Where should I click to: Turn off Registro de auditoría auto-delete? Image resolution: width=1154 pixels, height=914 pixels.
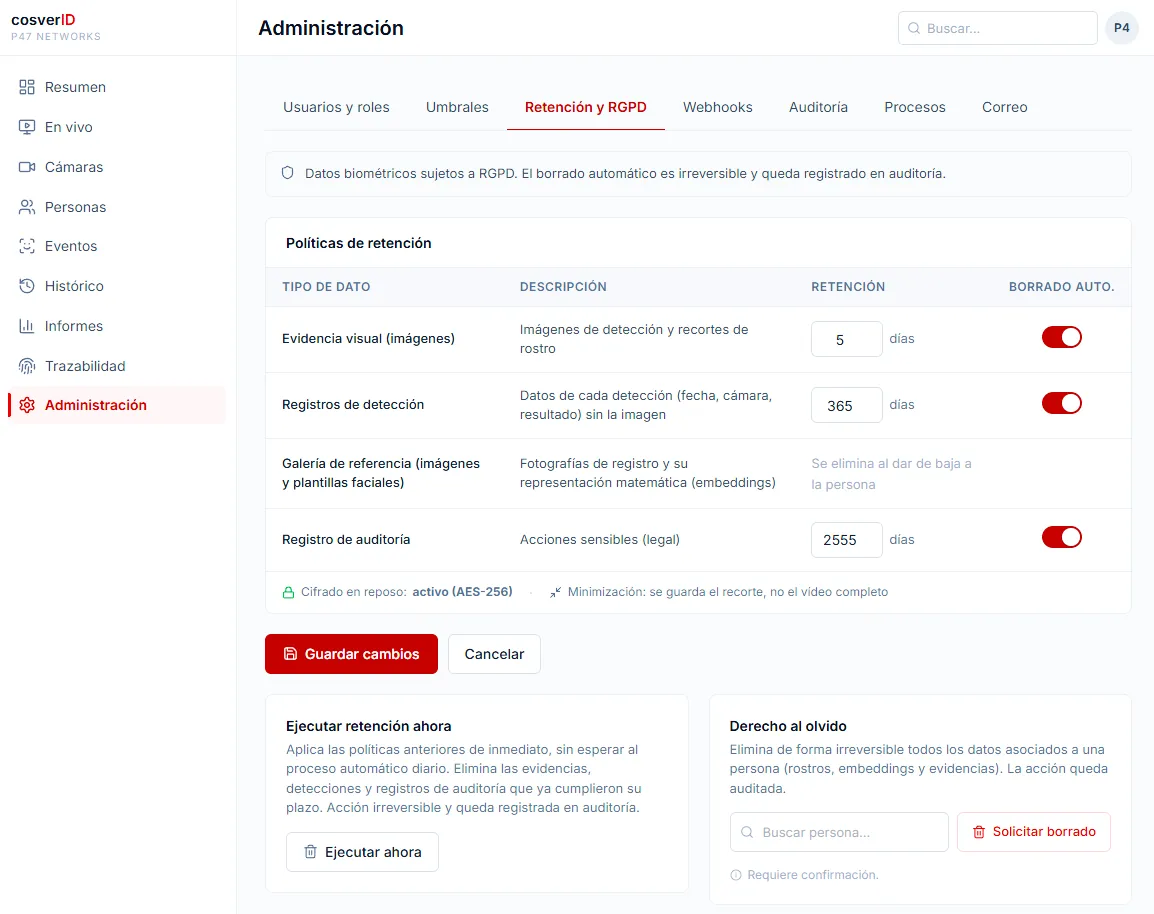pos(1061,537)
